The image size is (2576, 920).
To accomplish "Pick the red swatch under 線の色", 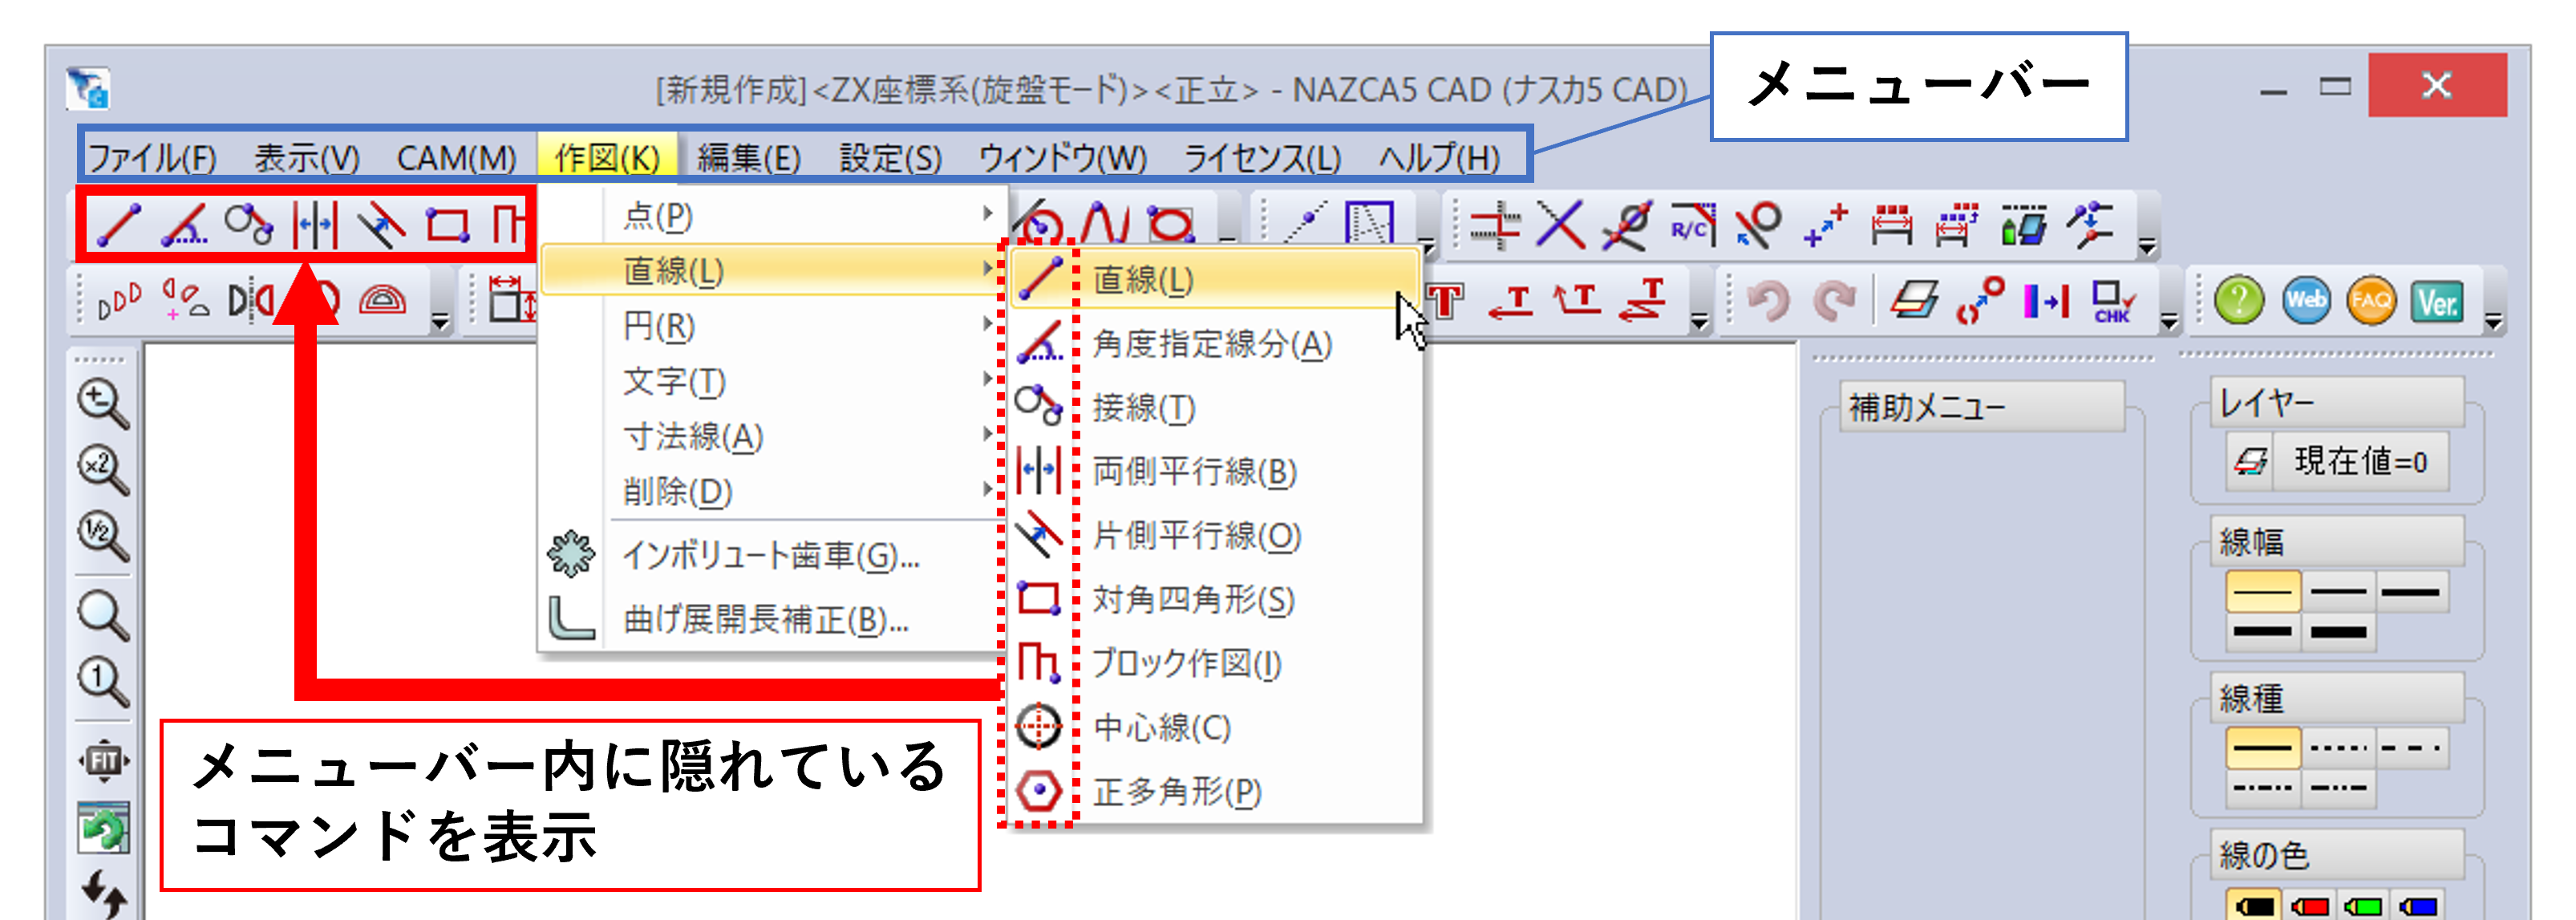I will [2310, 906].
